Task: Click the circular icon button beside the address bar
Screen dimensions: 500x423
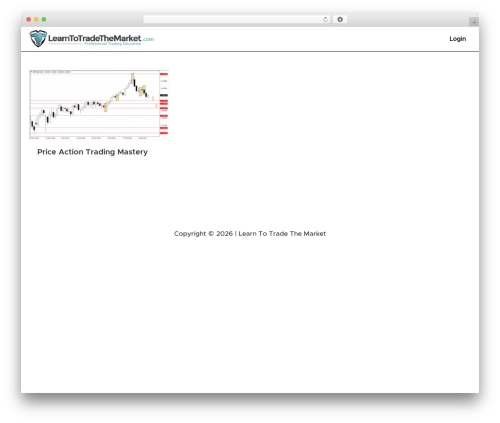Action: click(340, 19)
